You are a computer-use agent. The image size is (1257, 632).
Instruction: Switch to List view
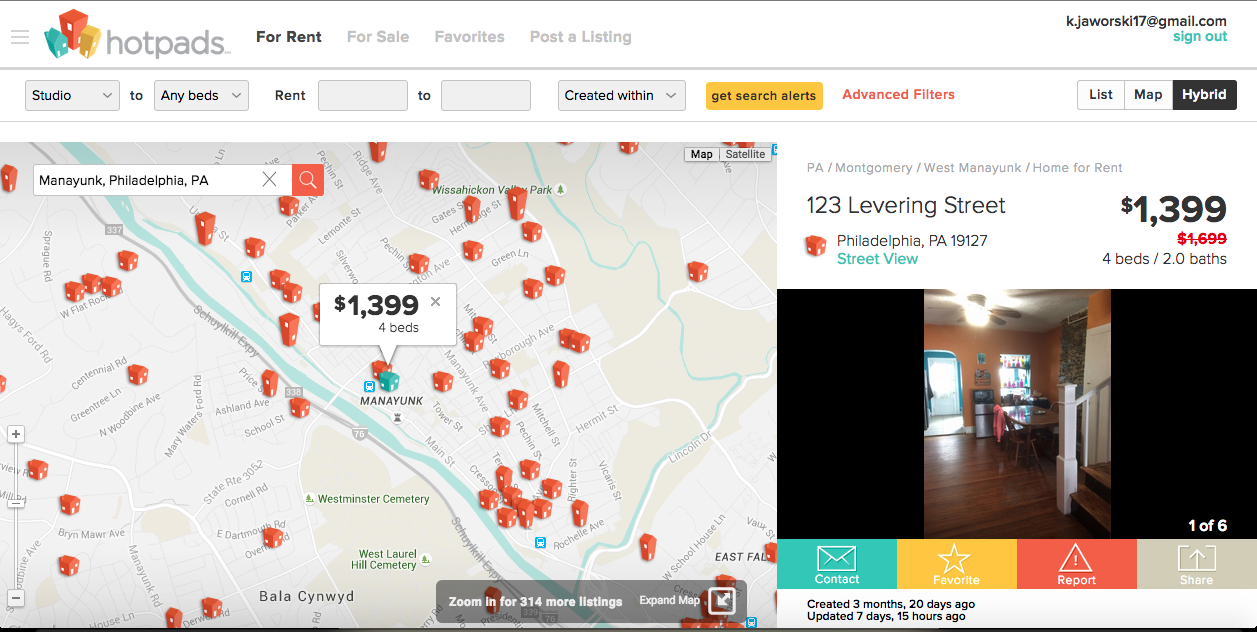(x=1100, y=95)
